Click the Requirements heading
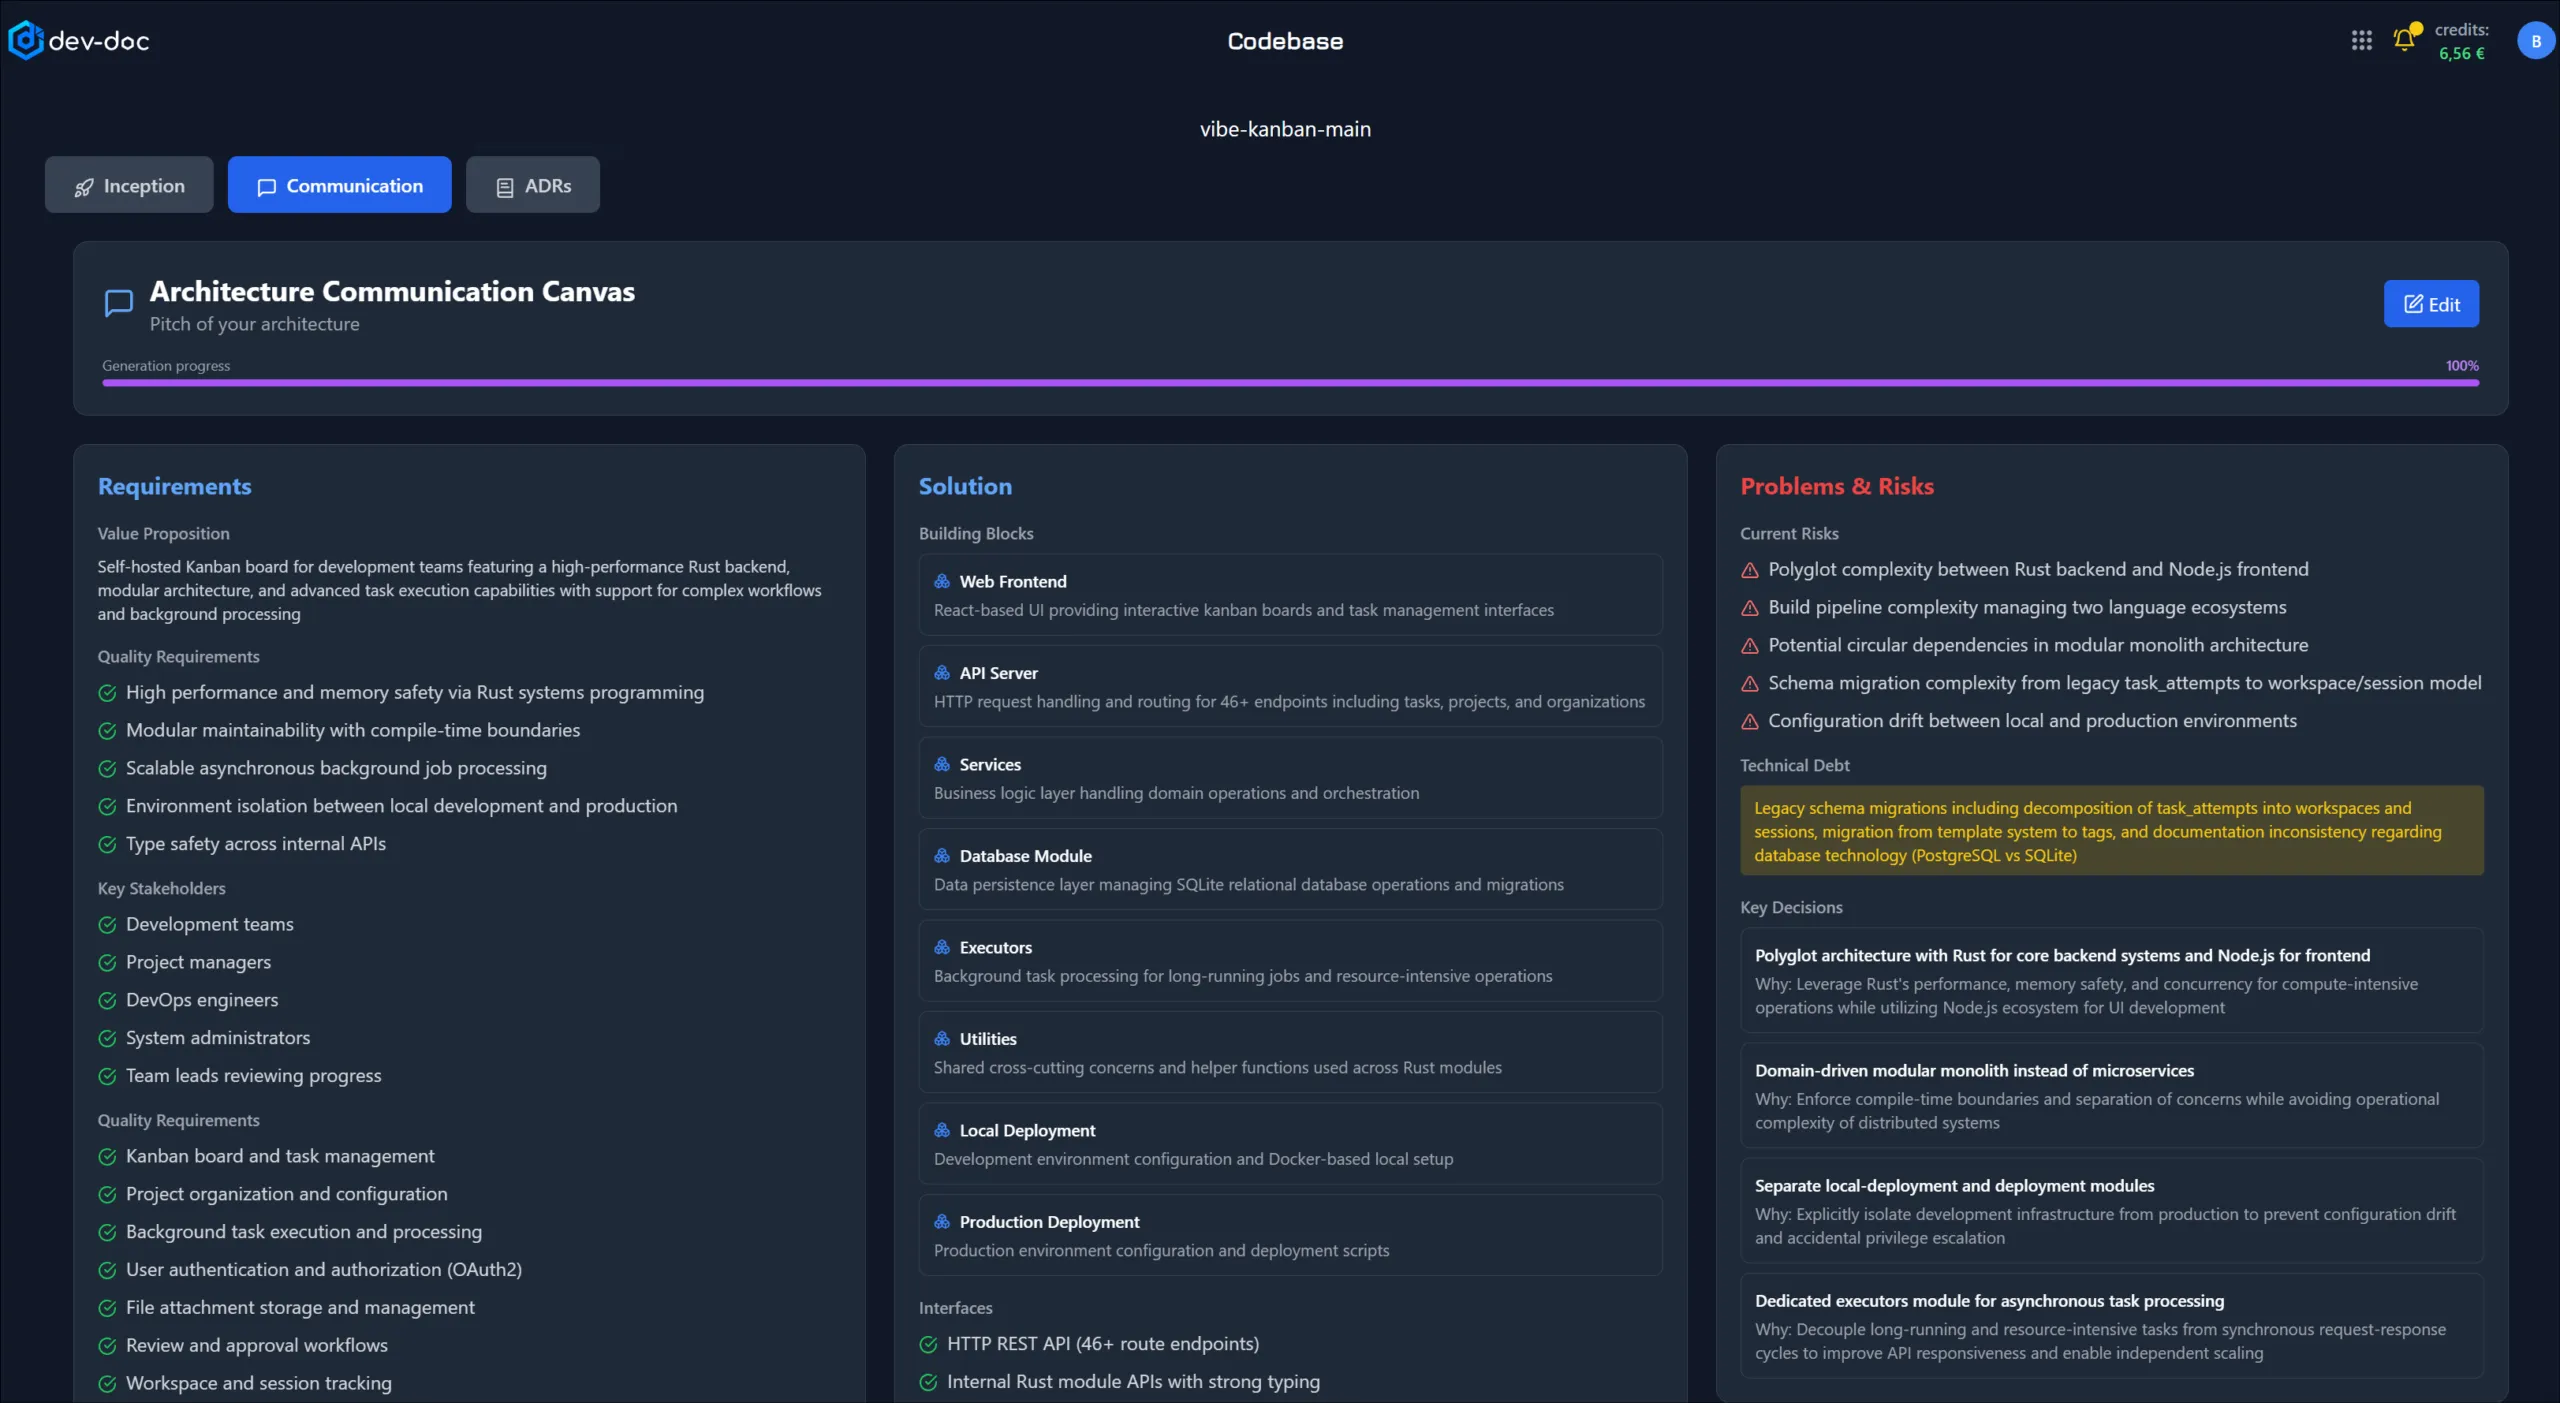2560x1403 pixels. coord(175,486)
